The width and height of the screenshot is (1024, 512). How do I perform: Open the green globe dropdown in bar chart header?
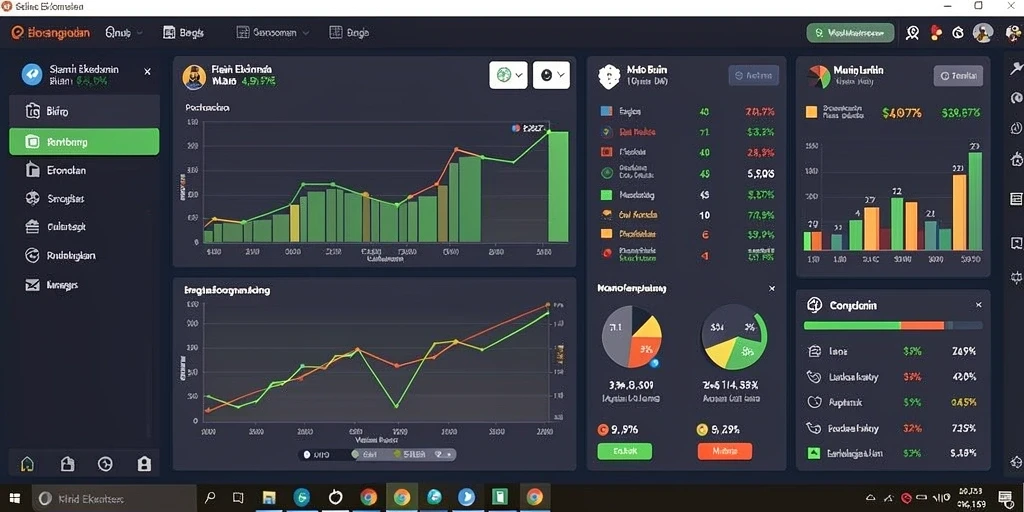509,75
